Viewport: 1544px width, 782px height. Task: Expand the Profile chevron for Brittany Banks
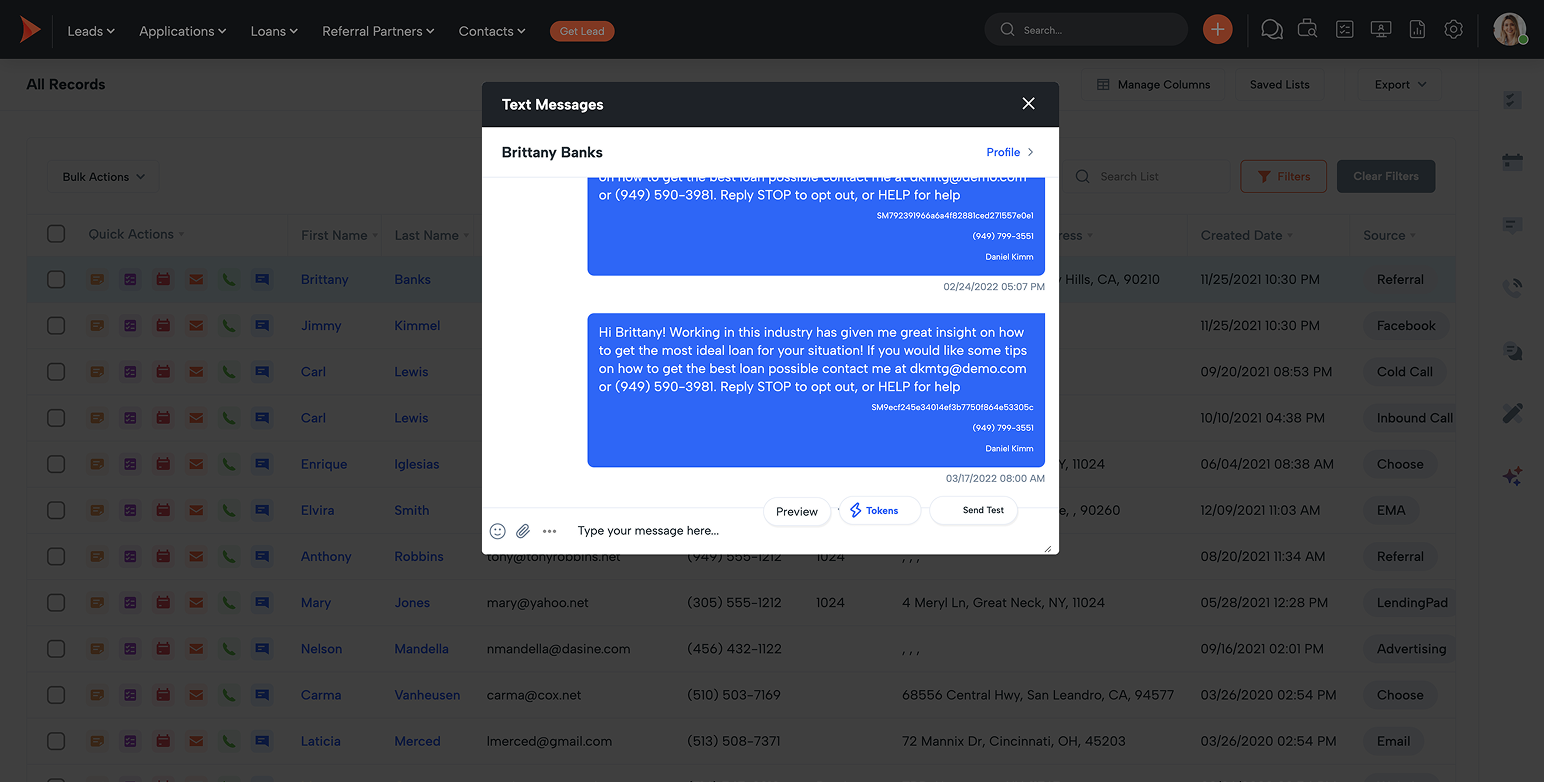(x=1031, y=152)
